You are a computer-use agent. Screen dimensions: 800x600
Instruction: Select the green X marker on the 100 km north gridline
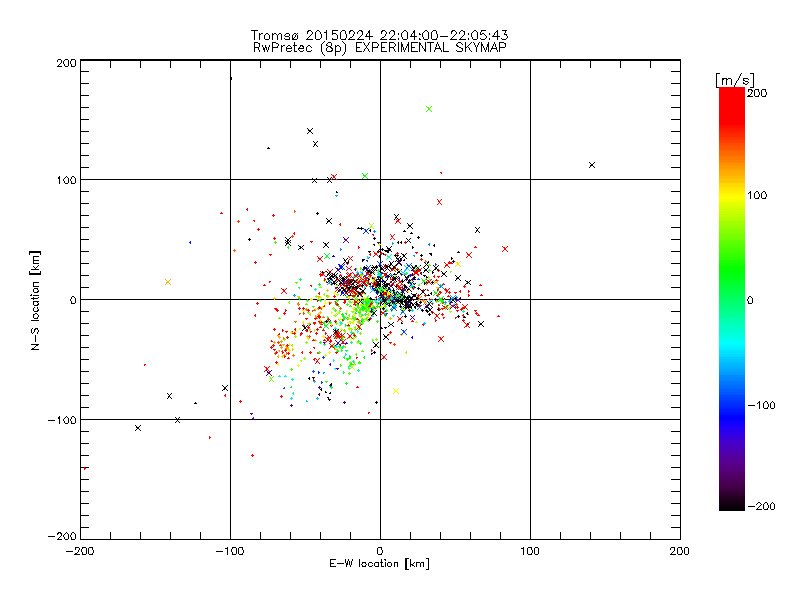(x=365, y=176)
